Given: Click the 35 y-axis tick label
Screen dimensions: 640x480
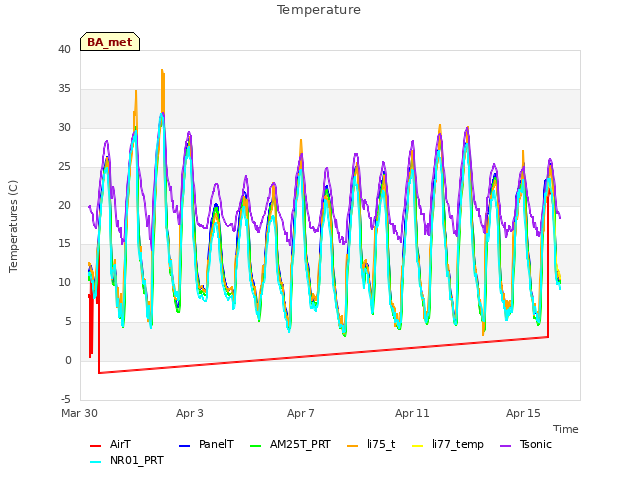Looking at the screenshot, I should tap(64, 89).
